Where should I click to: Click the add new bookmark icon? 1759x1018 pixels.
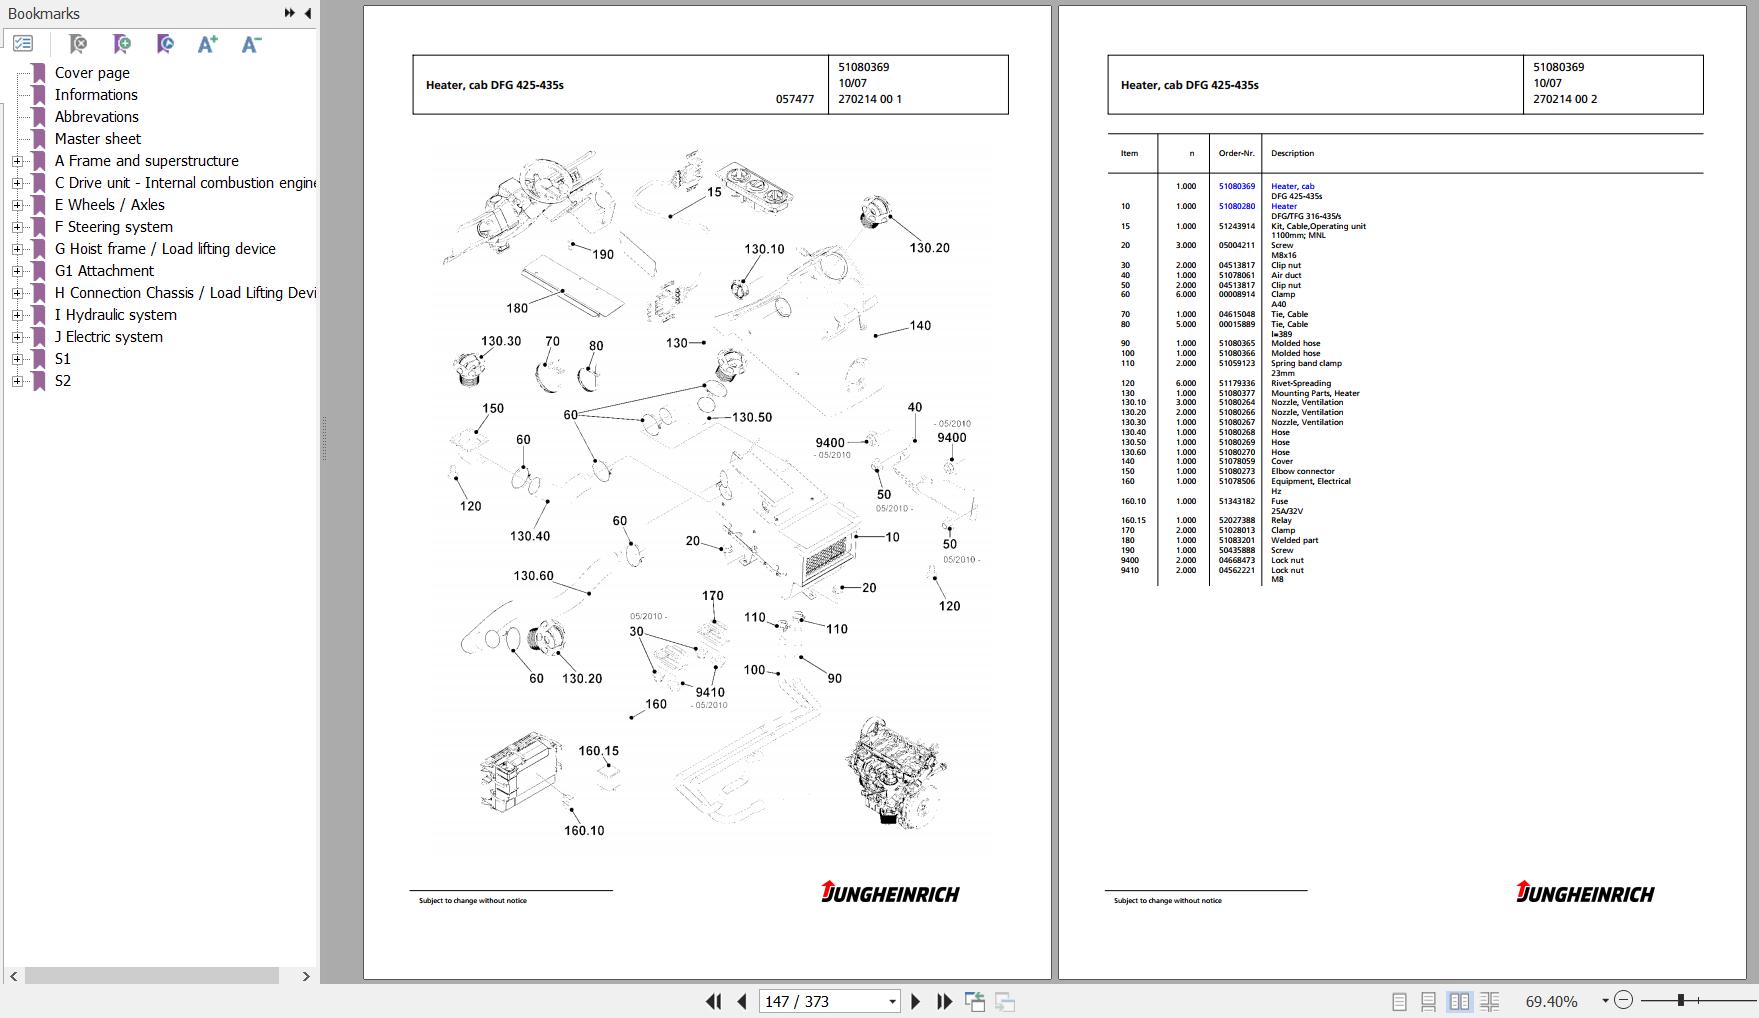point(122,43)
